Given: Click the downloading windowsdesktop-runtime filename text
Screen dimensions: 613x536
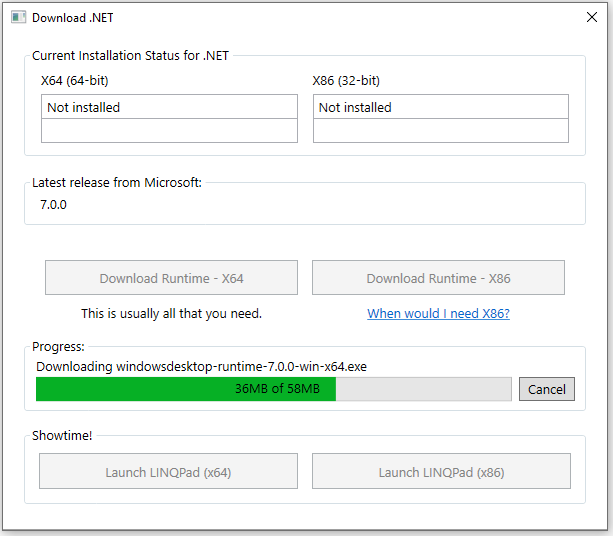Looking at the screenshot, I should (201, 367).
